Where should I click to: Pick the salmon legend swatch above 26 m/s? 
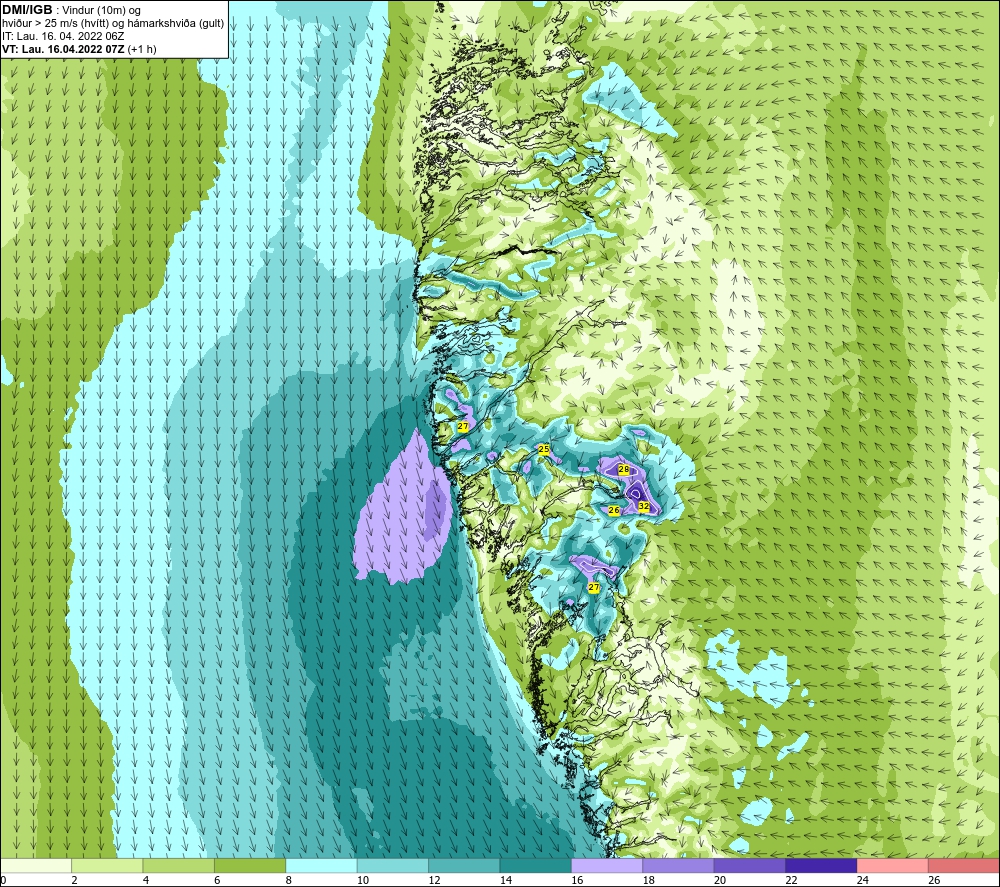coord(964,865)
